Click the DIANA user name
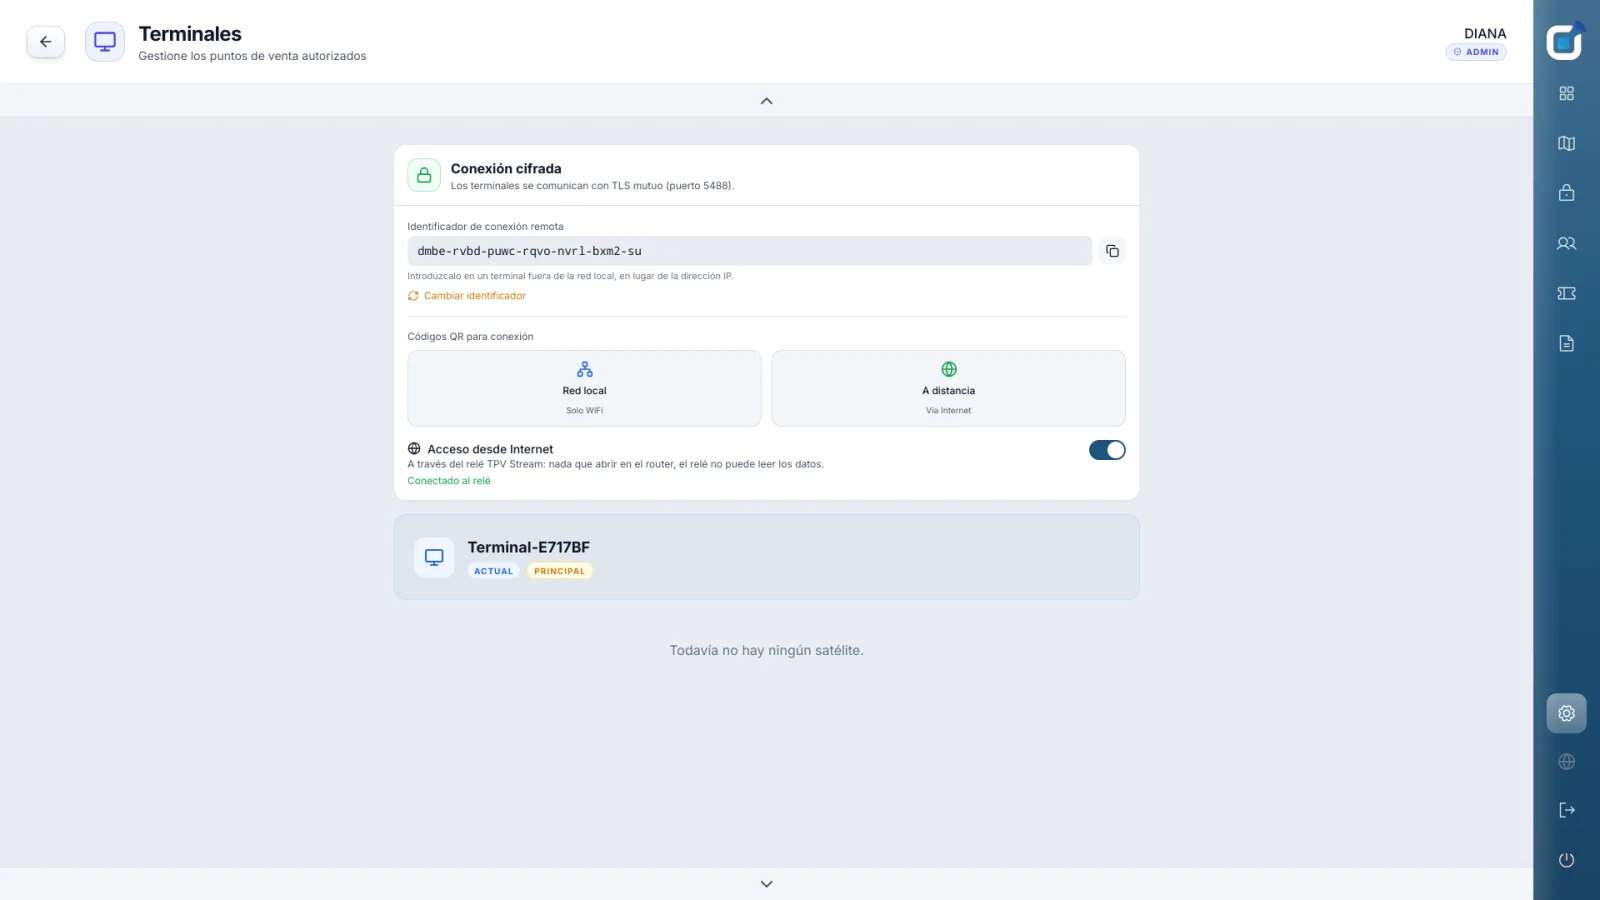1600x900 pixels. pyautogui.click(x=1485, y=34)
